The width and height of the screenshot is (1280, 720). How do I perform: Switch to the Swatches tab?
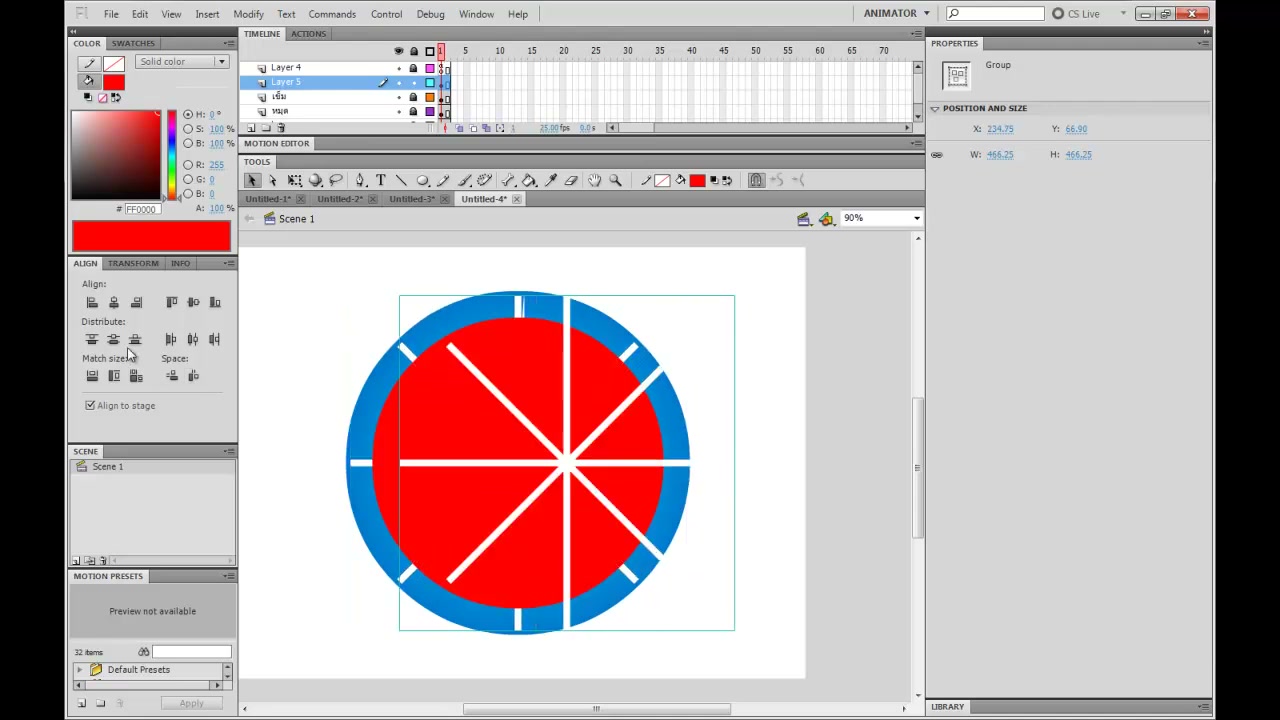tap(133, 43)
